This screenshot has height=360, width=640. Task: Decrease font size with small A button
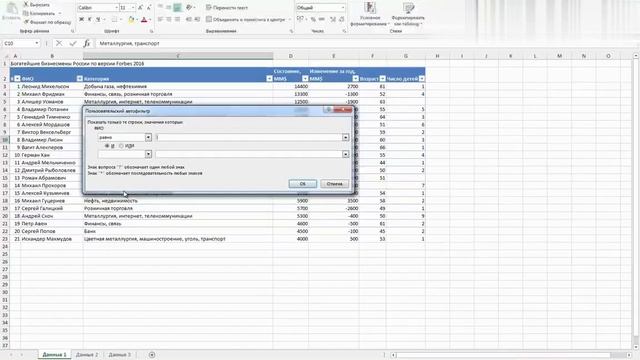[x=149, y=8]
